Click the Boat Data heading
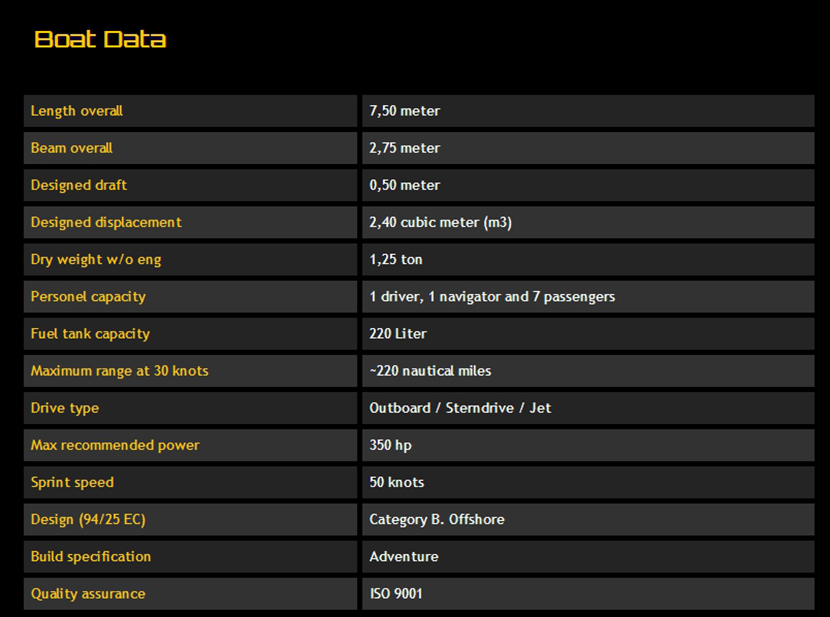Screen dimensions: 830x617 click(100, 40)
